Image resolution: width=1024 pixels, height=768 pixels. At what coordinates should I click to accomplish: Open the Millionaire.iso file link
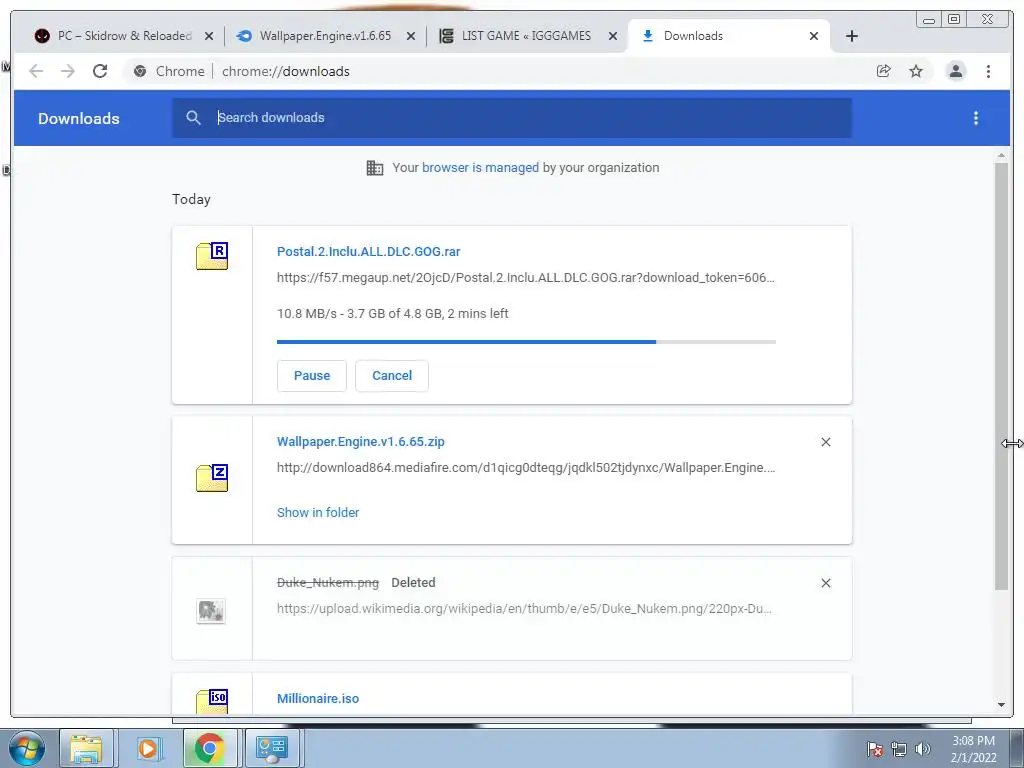[x=318, y=698]
